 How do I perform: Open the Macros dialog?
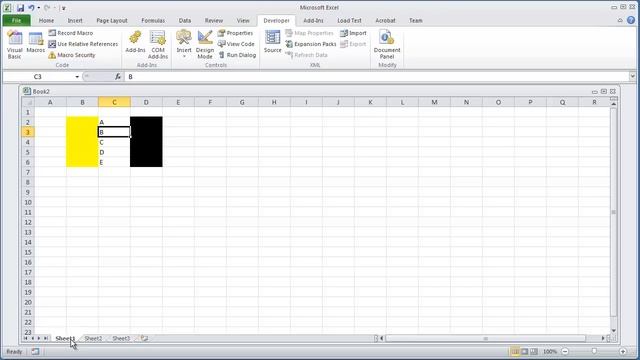click(x=36, y=42)
